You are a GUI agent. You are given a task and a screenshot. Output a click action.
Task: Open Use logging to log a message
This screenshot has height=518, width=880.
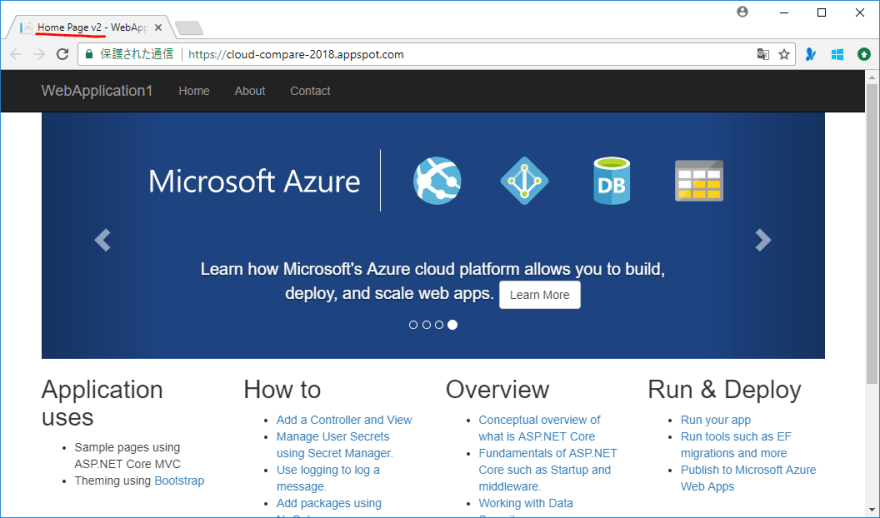click(328, 478)
